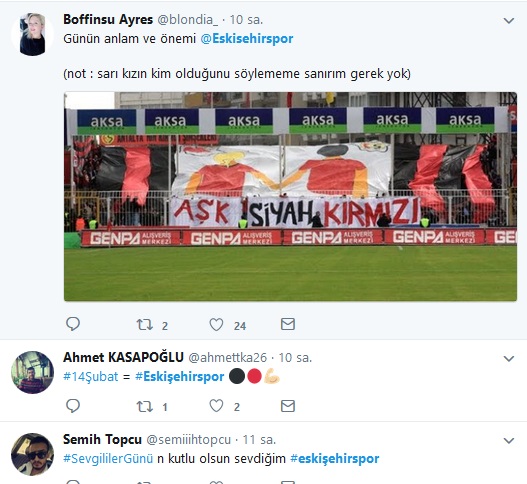Like the tweet with 24 likes

click(x=216, y=325)
